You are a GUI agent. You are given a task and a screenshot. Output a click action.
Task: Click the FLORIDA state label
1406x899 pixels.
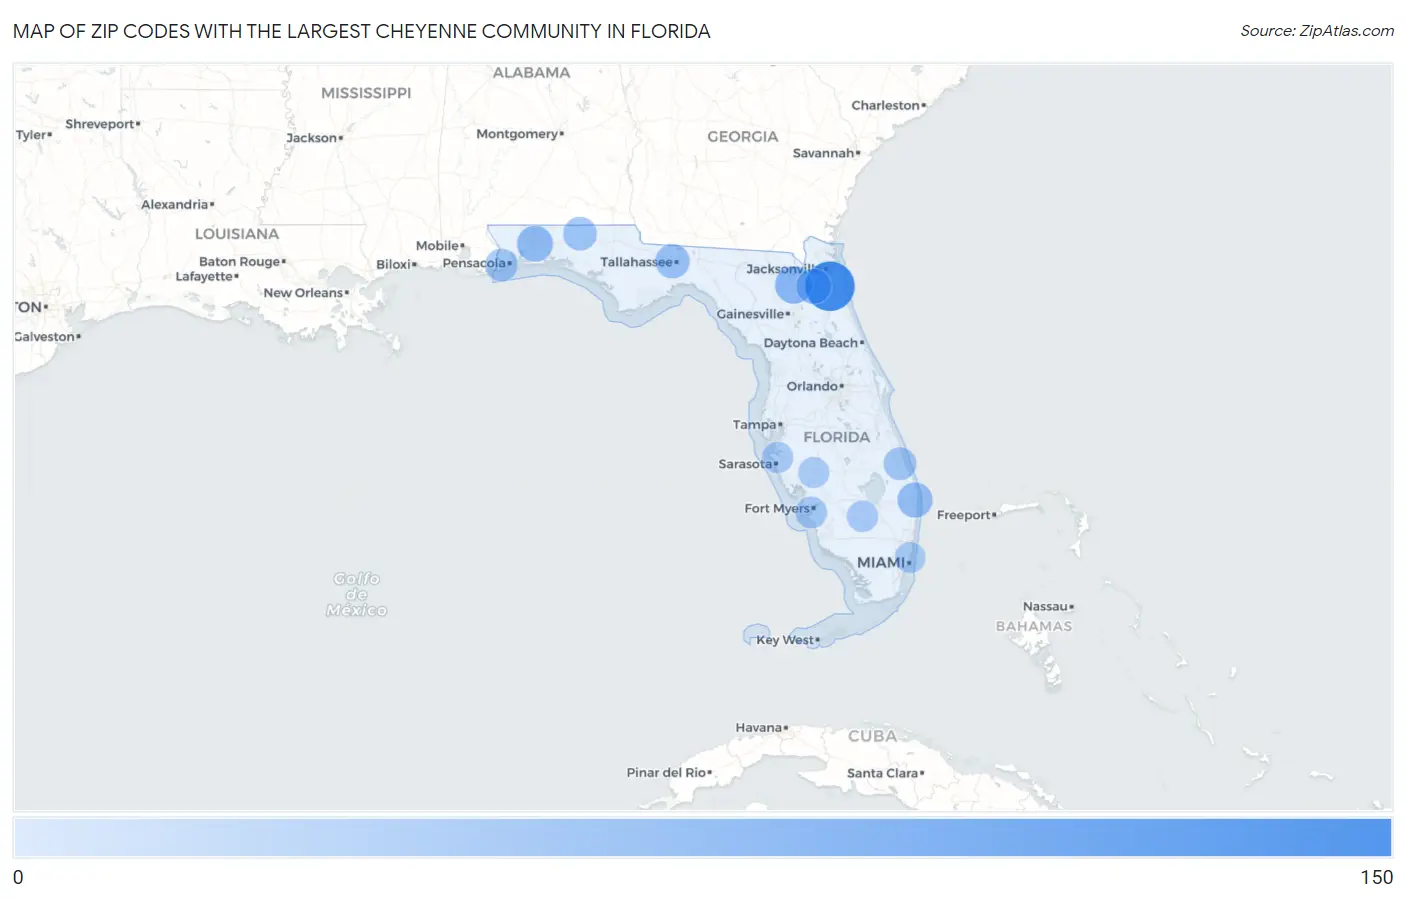pyautogui.click(x=837, y=437)
